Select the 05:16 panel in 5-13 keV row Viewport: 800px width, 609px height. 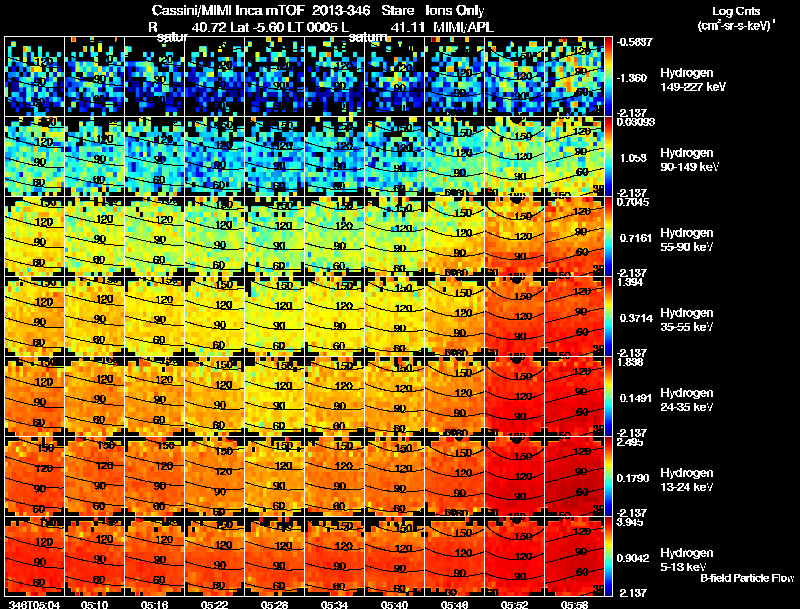pyautogui.click(x=155, y=557)
